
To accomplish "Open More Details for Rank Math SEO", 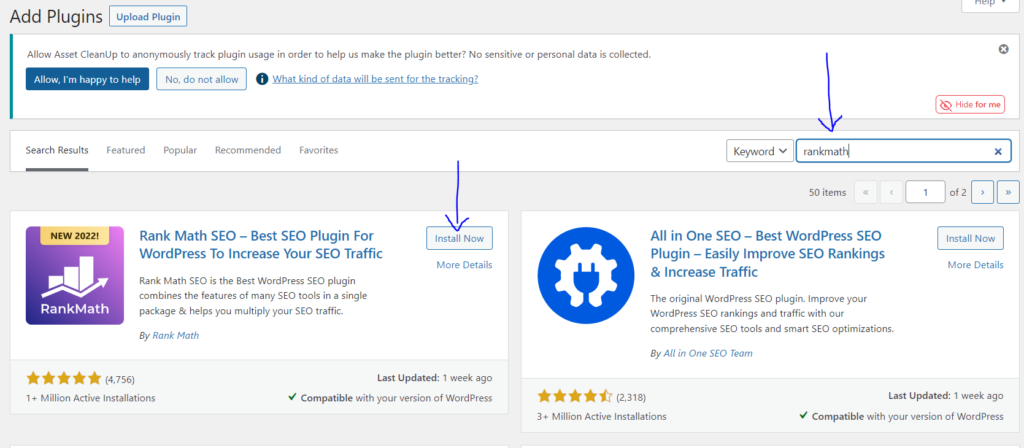I will (x=464, y=264).
